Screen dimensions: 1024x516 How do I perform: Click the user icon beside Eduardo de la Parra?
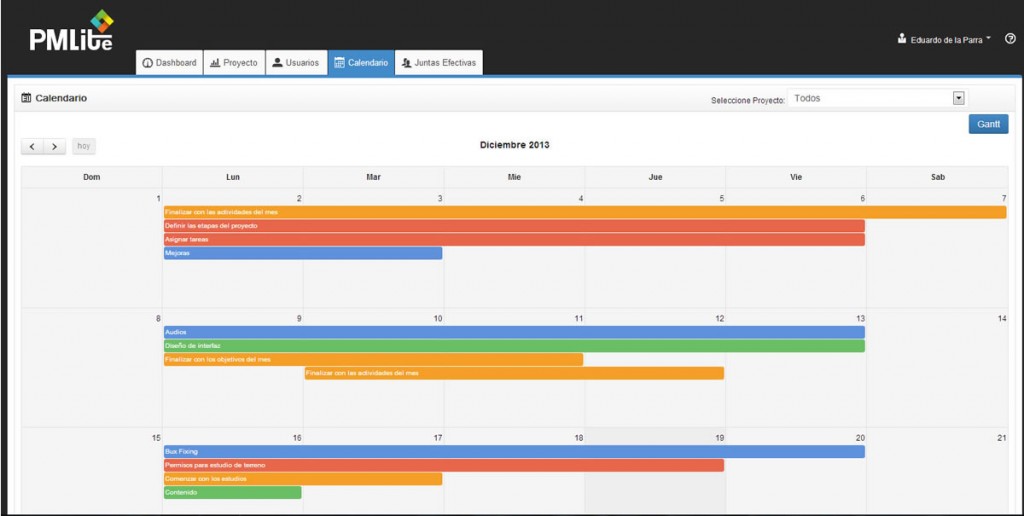tap(902, 39)
